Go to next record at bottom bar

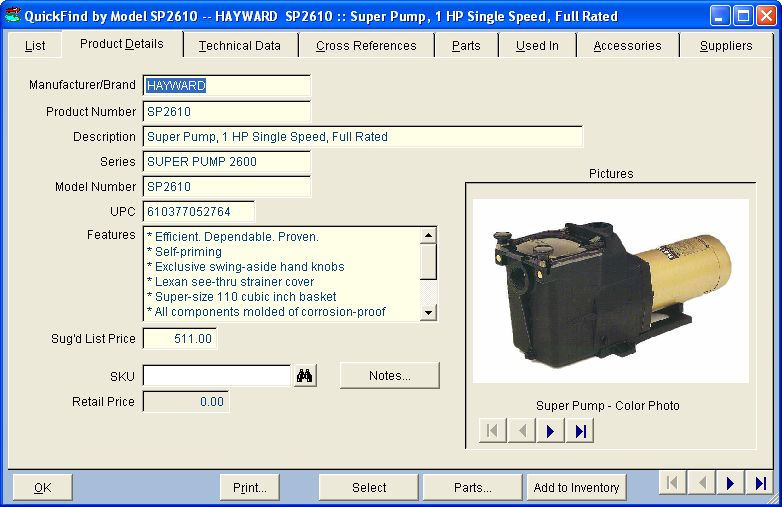pos(731,483)
